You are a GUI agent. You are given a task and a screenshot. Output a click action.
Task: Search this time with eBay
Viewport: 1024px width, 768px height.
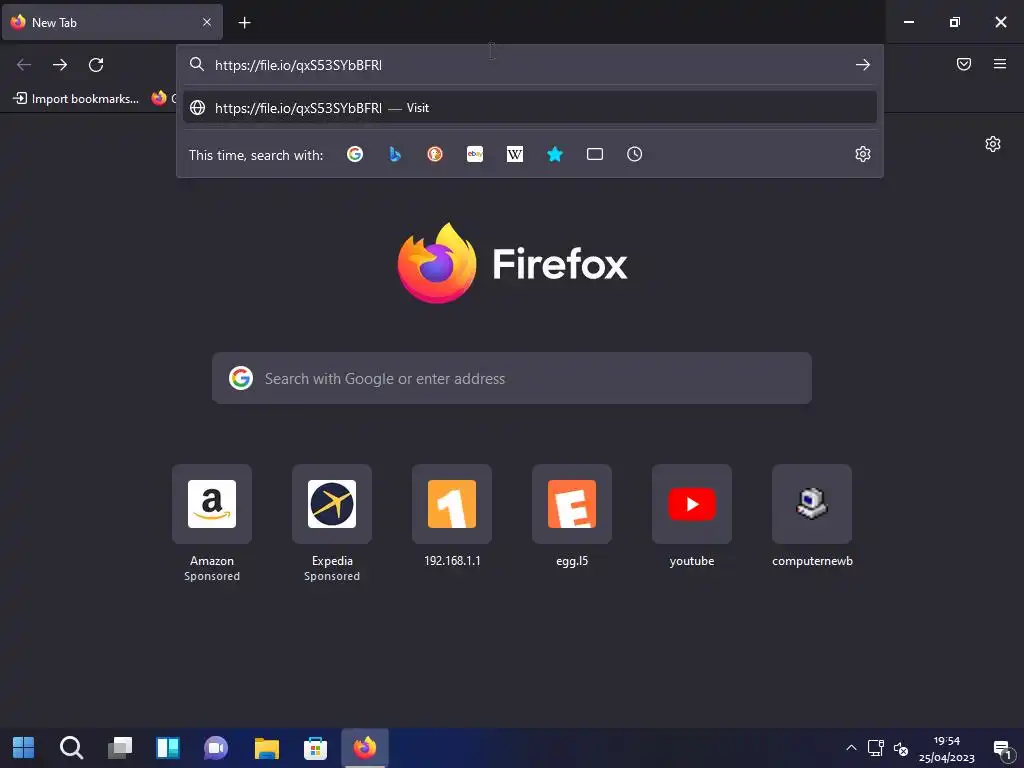475,154
